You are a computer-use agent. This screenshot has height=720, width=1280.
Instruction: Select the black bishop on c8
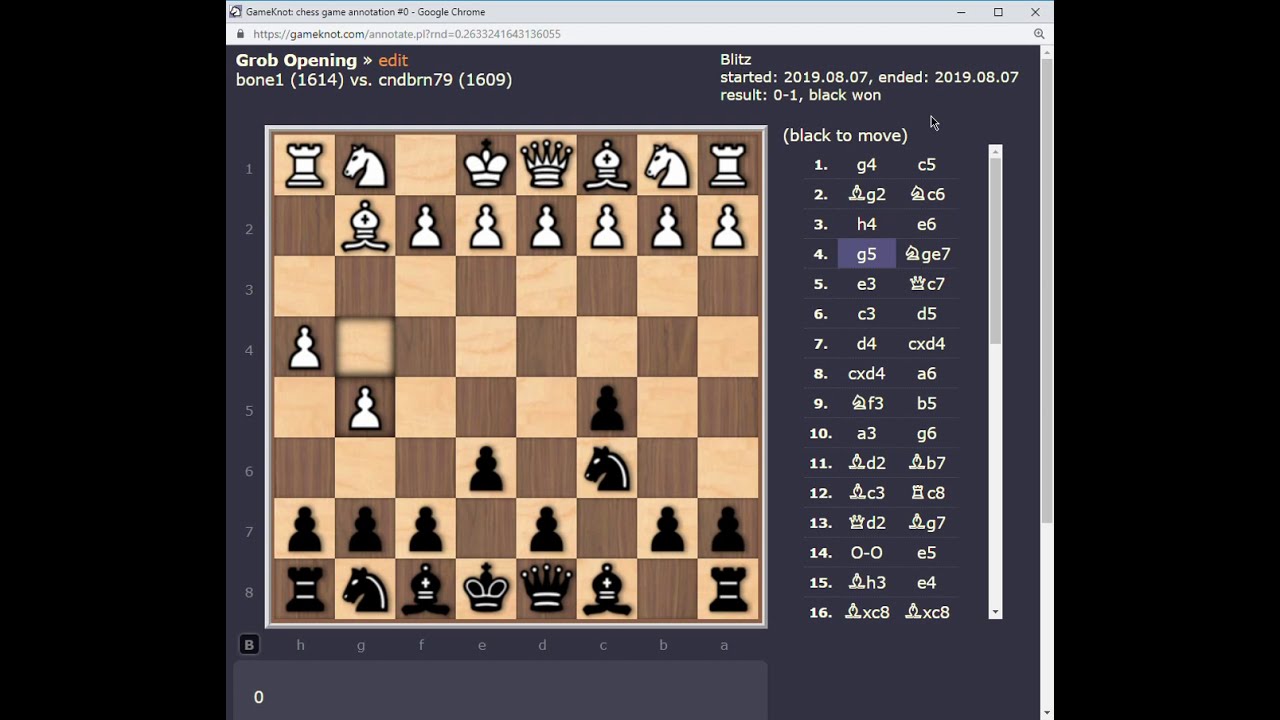pos(607,589)
